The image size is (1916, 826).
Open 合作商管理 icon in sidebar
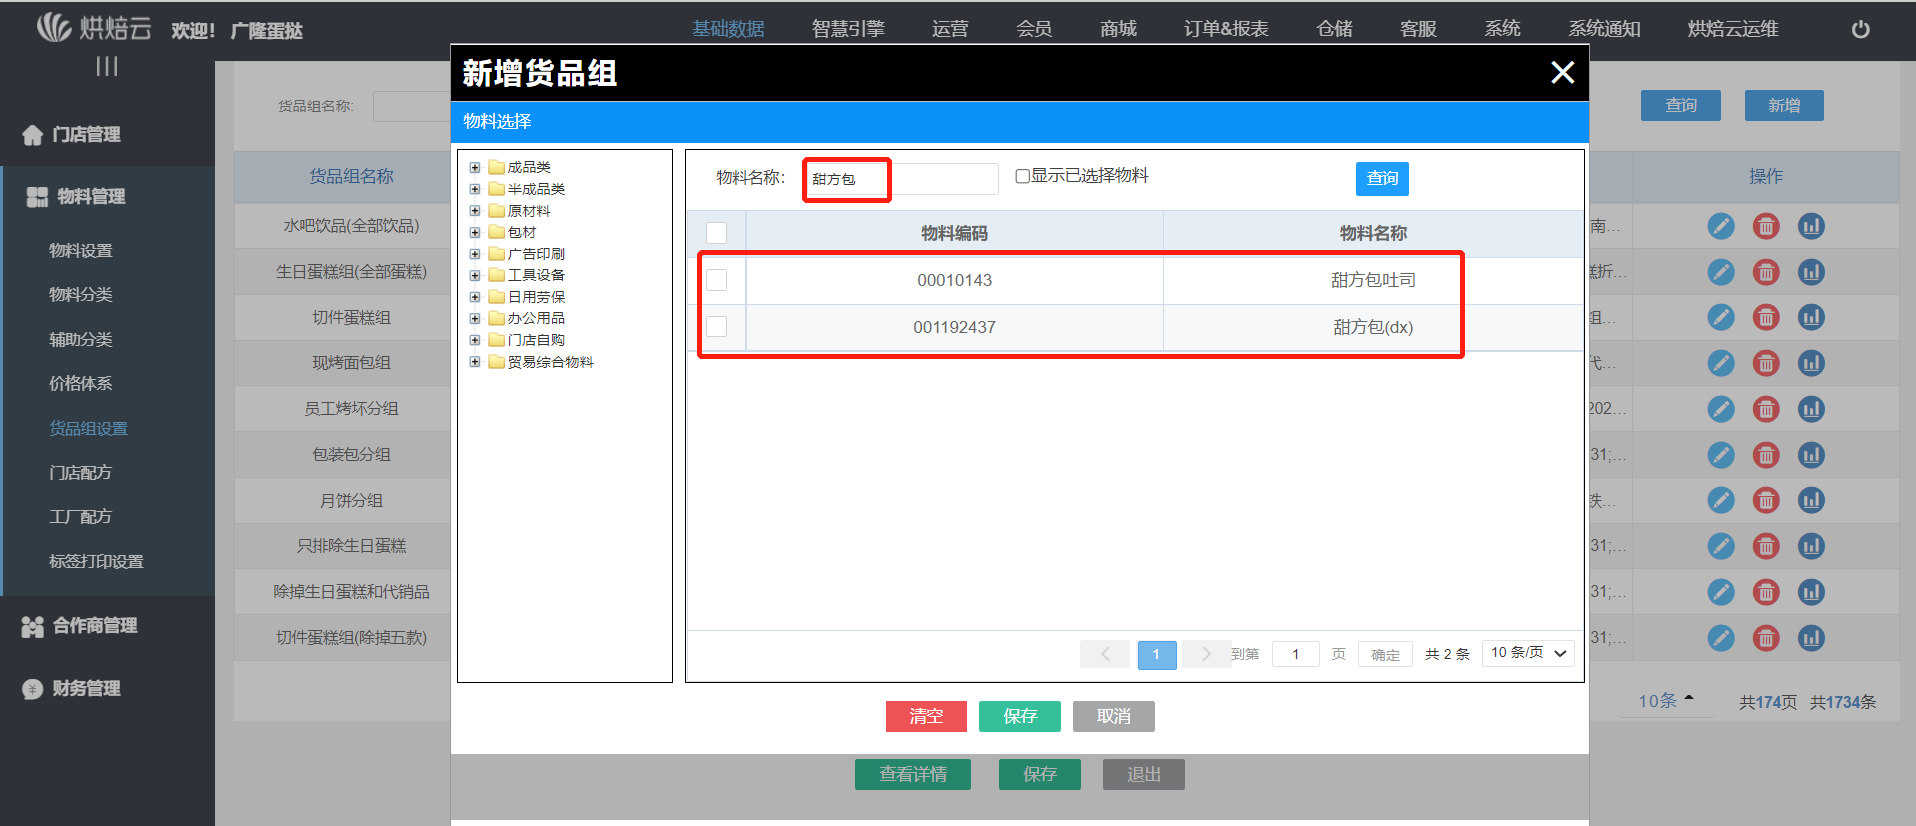coord(33,626)
